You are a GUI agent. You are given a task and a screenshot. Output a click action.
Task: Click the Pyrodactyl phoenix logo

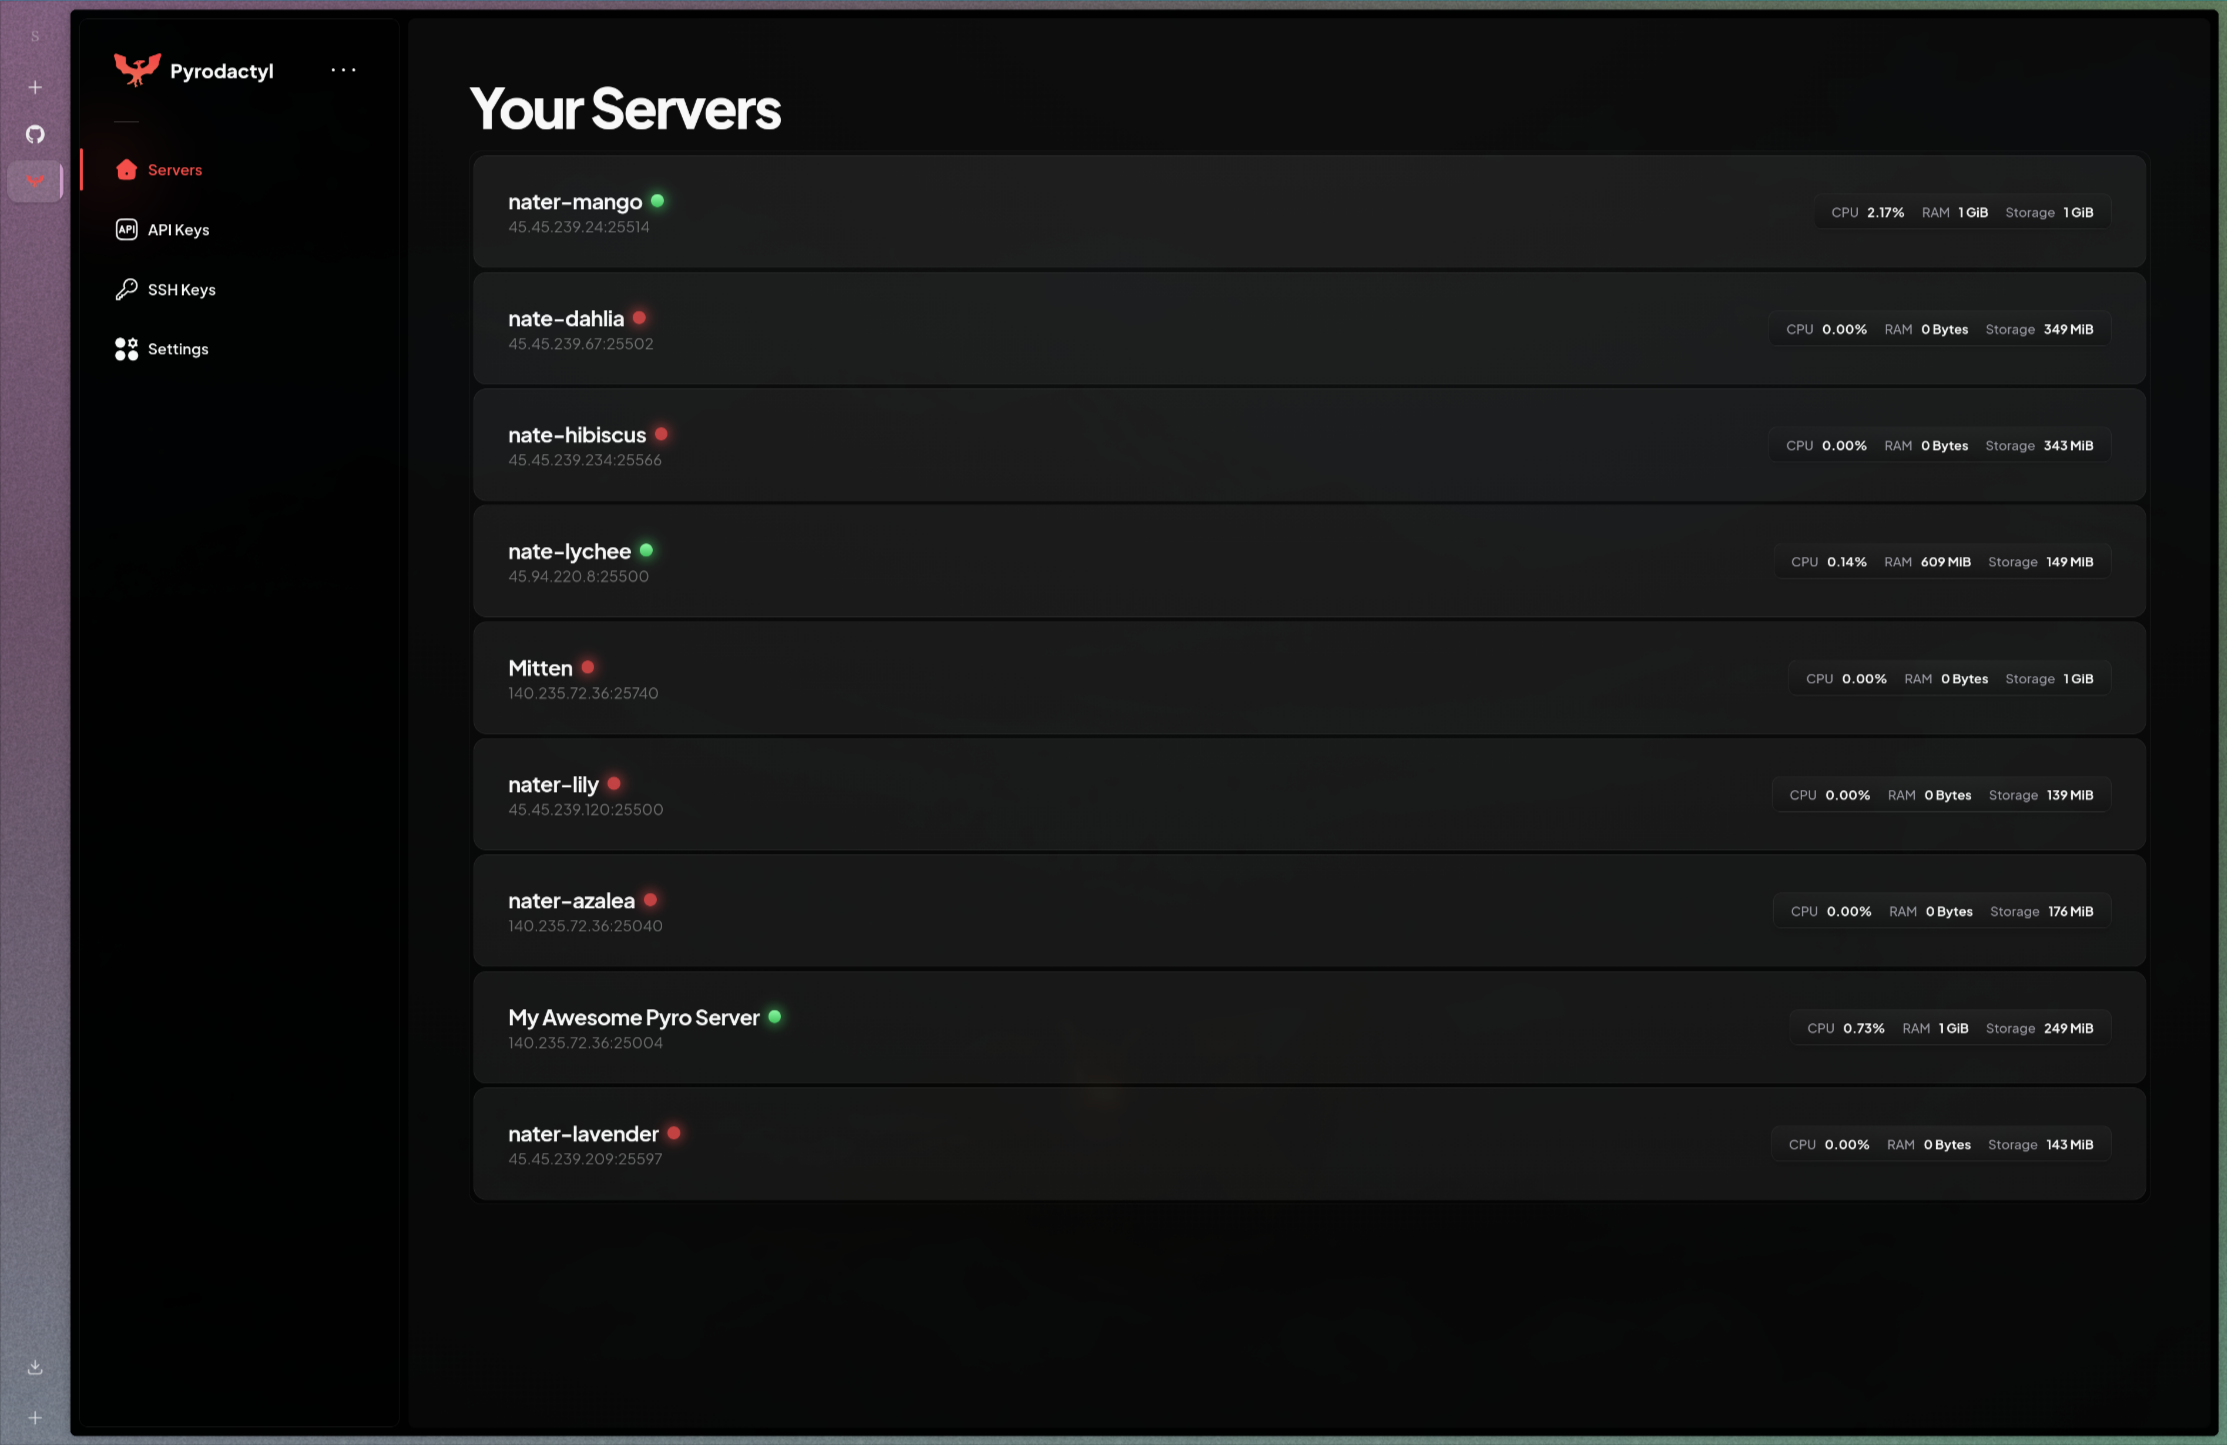(138, 69)
